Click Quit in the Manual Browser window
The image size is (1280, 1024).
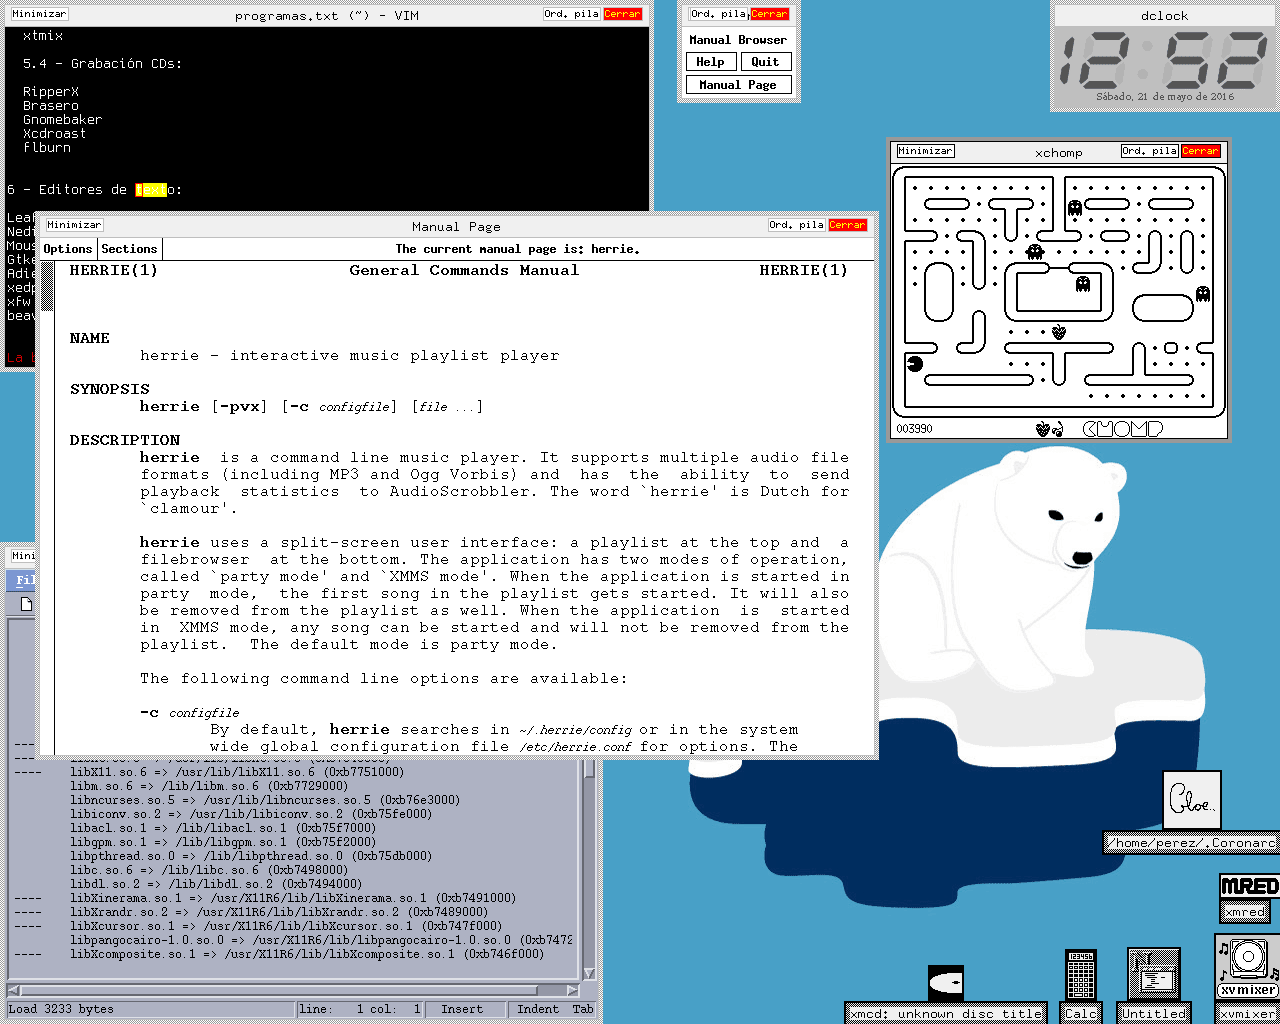coord(765,62)
